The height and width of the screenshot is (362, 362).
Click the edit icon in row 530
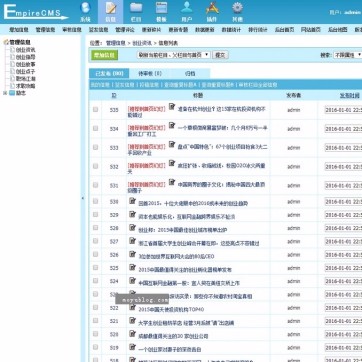(x=132, y=201)
